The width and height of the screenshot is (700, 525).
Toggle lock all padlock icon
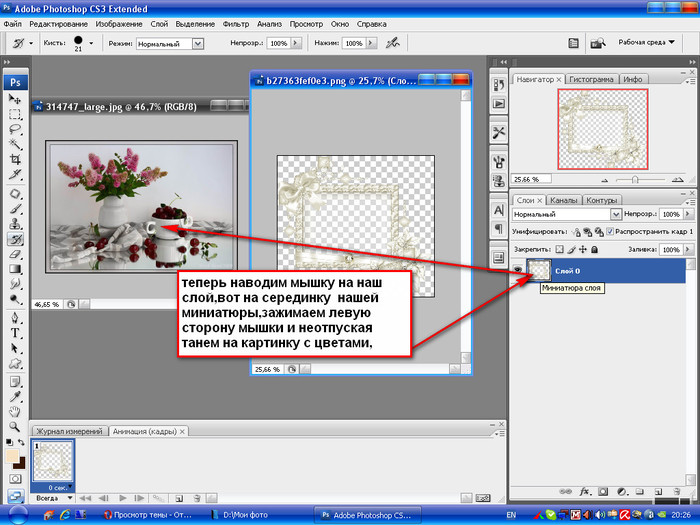[x=594, y=249]
